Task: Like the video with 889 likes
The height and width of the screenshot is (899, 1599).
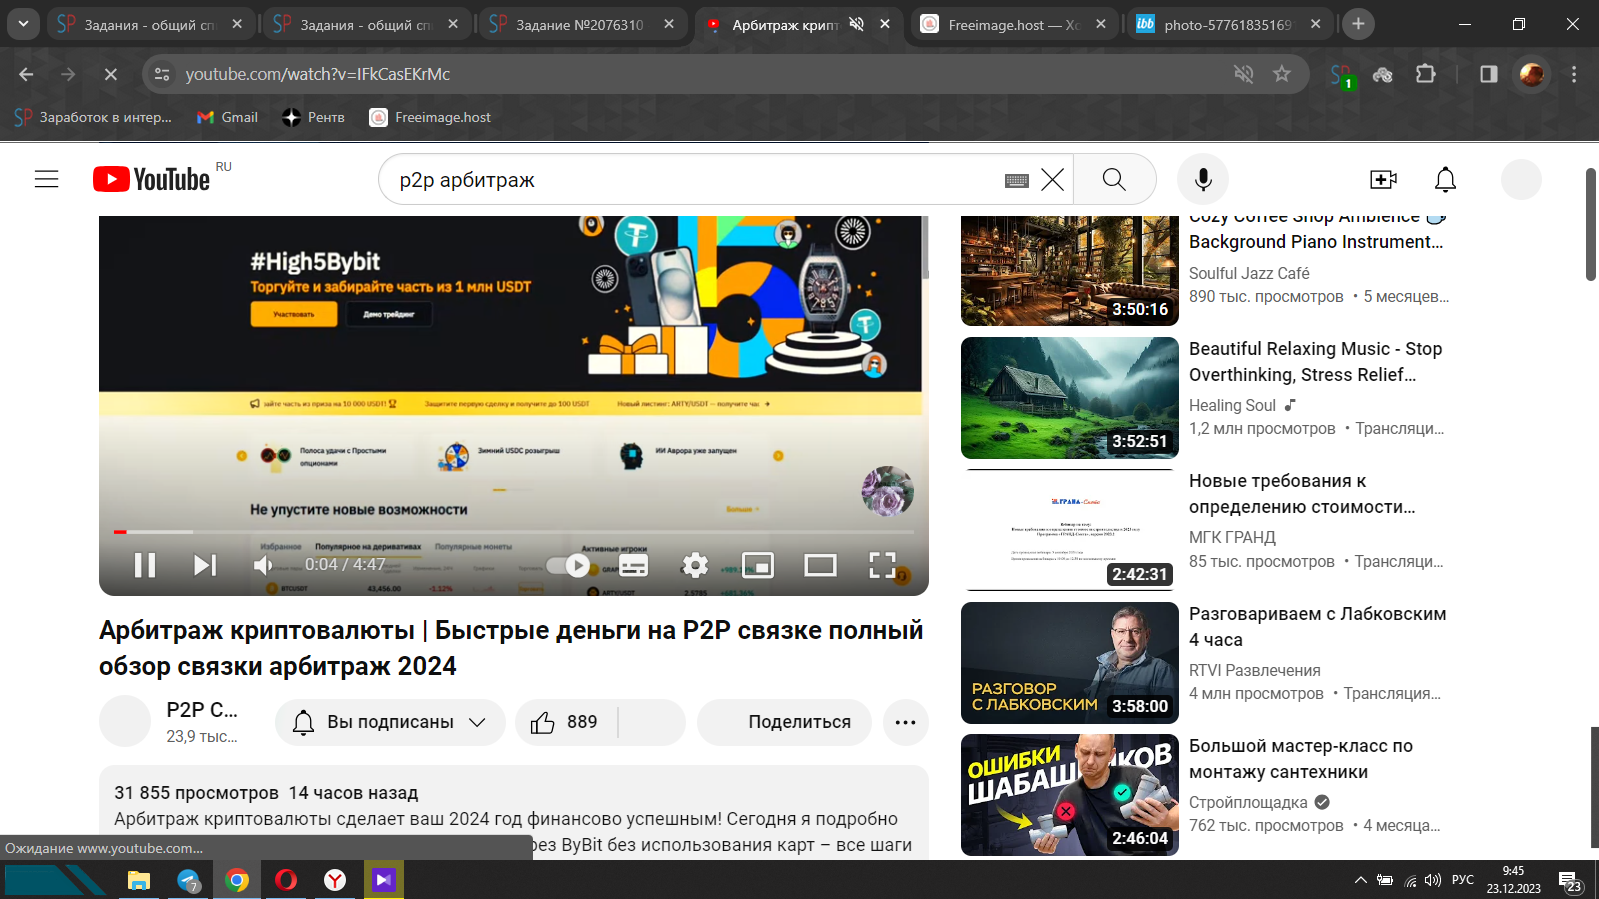Action: click(x=566, y=722)
